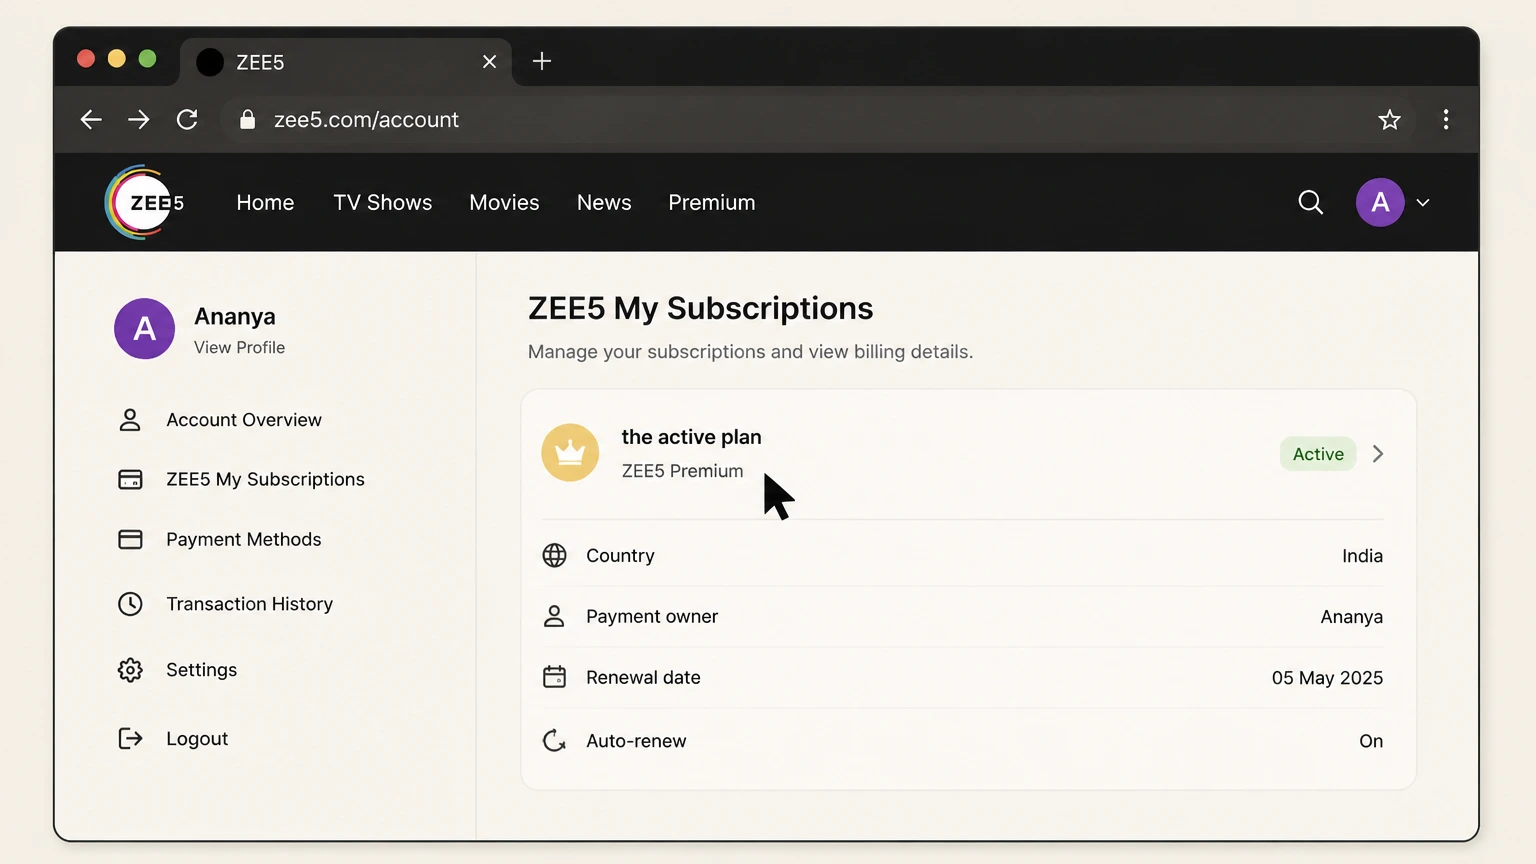Viewport: 1536px width, 864px height.
Task: Open Transaction History in sidebar
Action: (249, 604)
